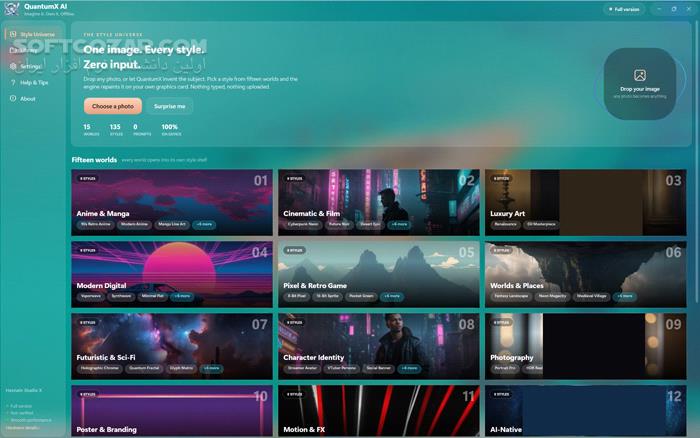
Task: Click the Fifteen worlds heading
Action: (94, 160)
